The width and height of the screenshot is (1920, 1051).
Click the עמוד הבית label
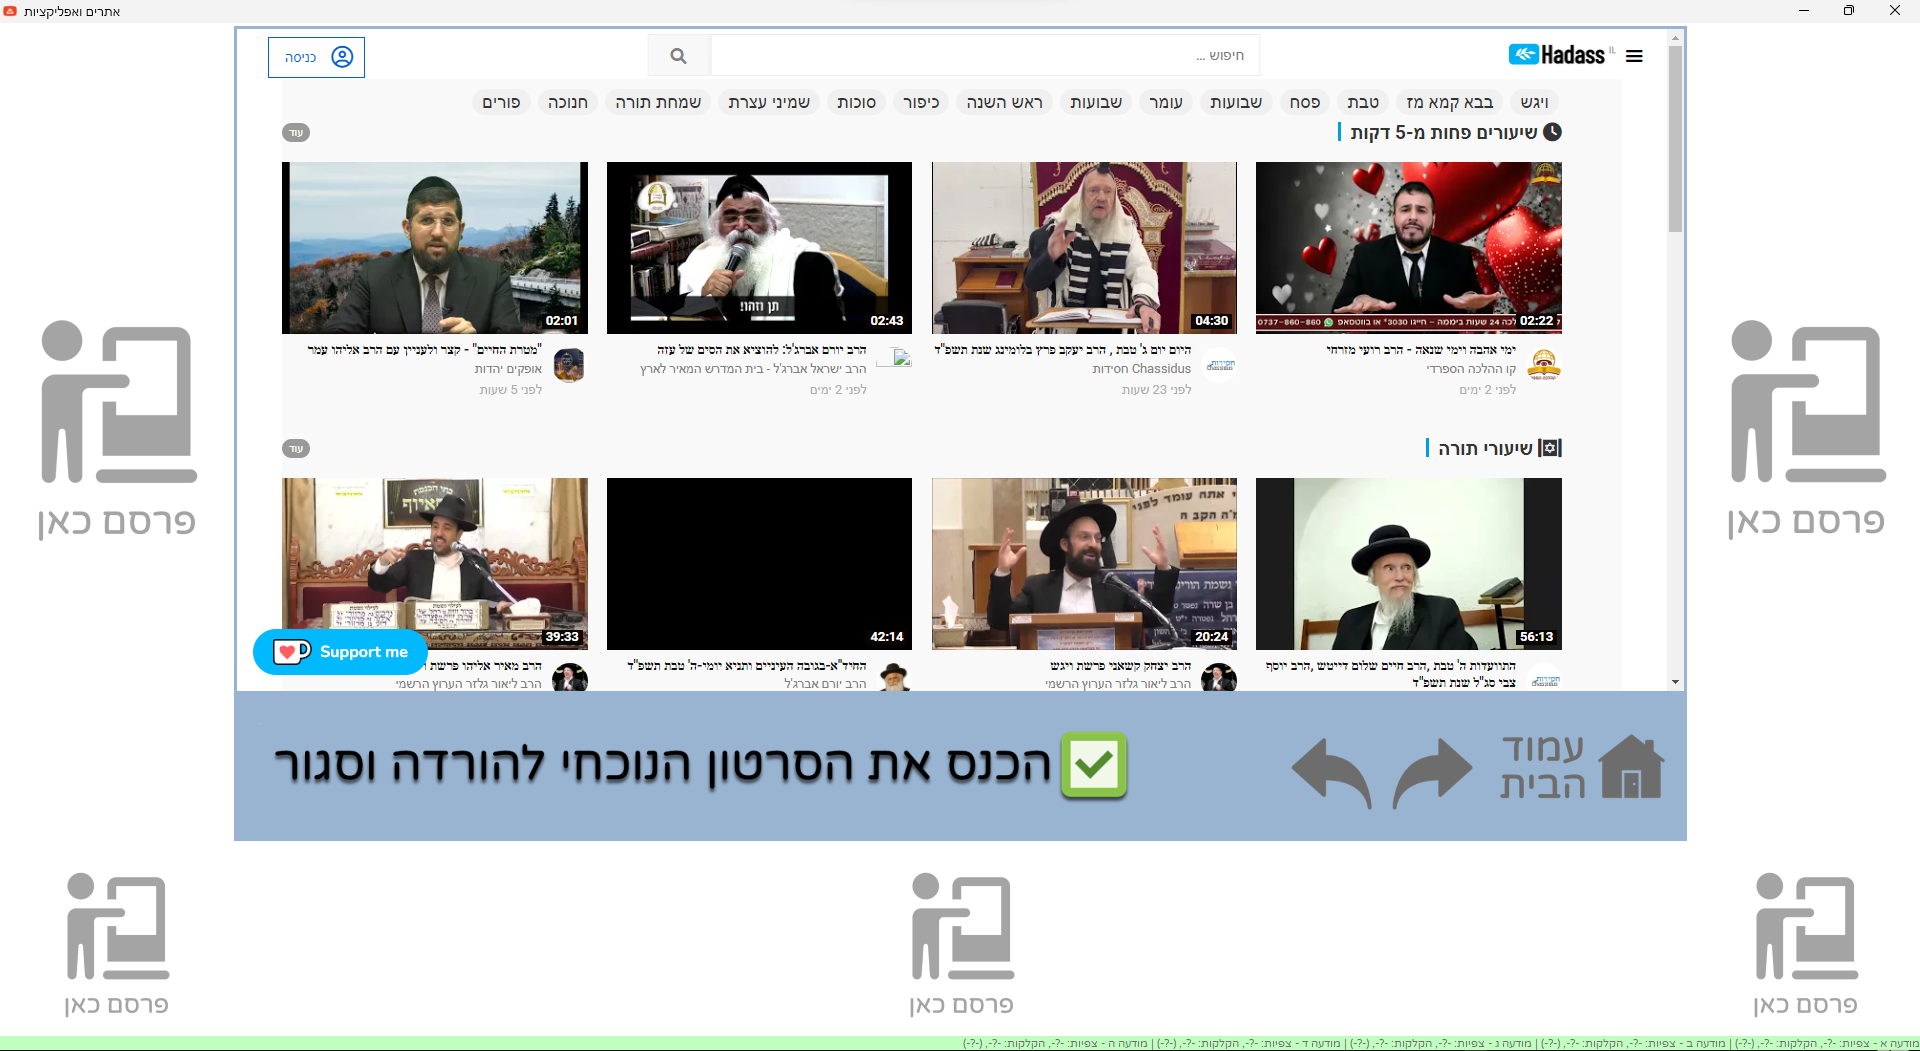[1543, 767]
